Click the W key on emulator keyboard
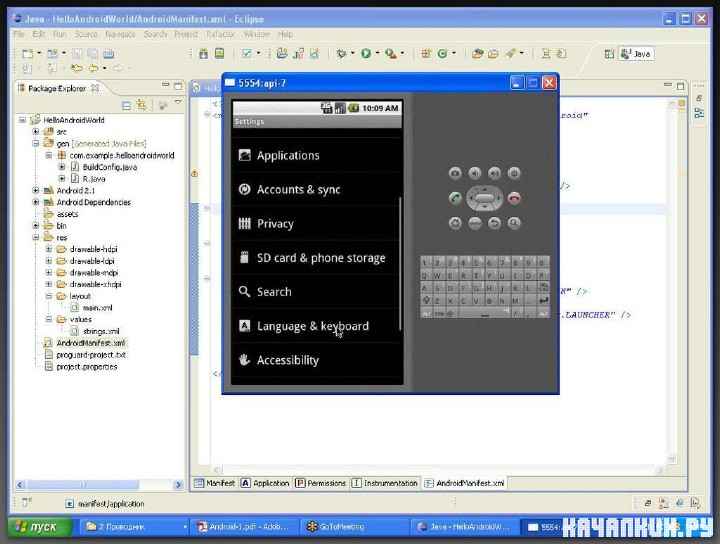 437,275
